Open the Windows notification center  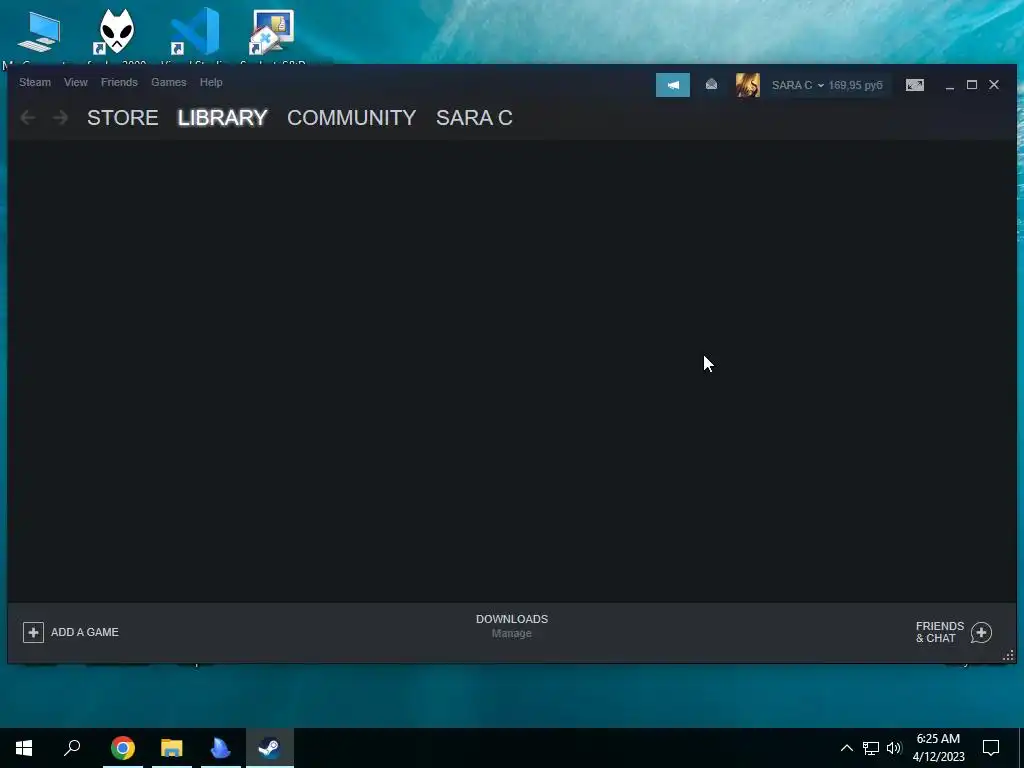tap(991, 748)
